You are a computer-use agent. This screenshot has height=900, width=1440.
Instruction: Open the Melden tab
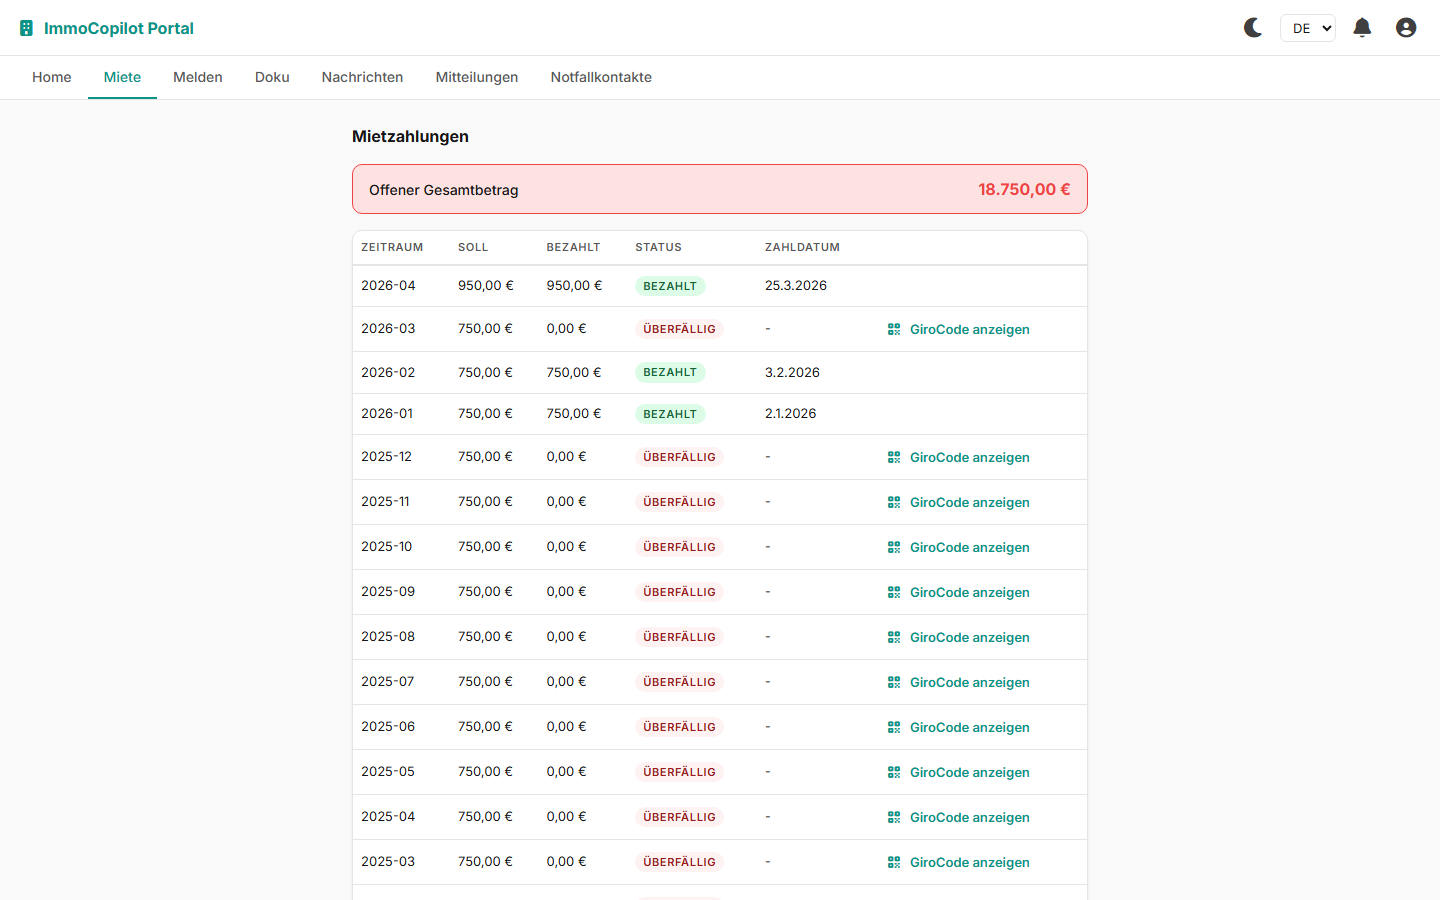pos(198,77)
